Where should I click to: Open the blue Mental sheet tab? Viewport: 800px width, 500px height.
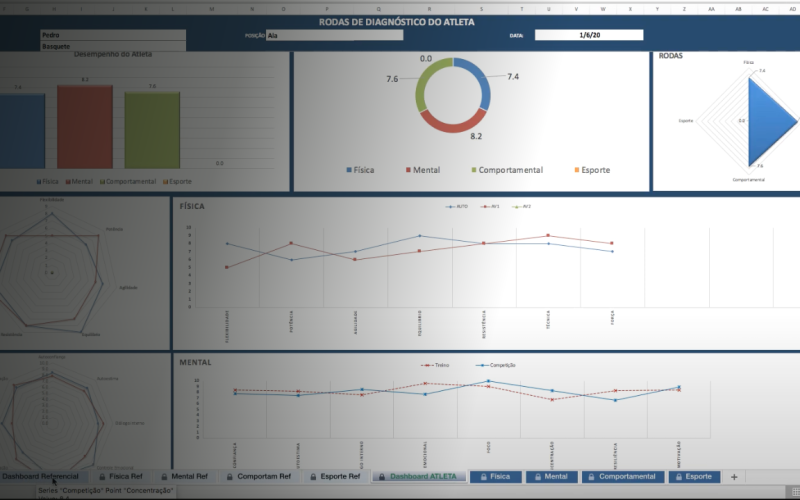click(x=555, y=477)
